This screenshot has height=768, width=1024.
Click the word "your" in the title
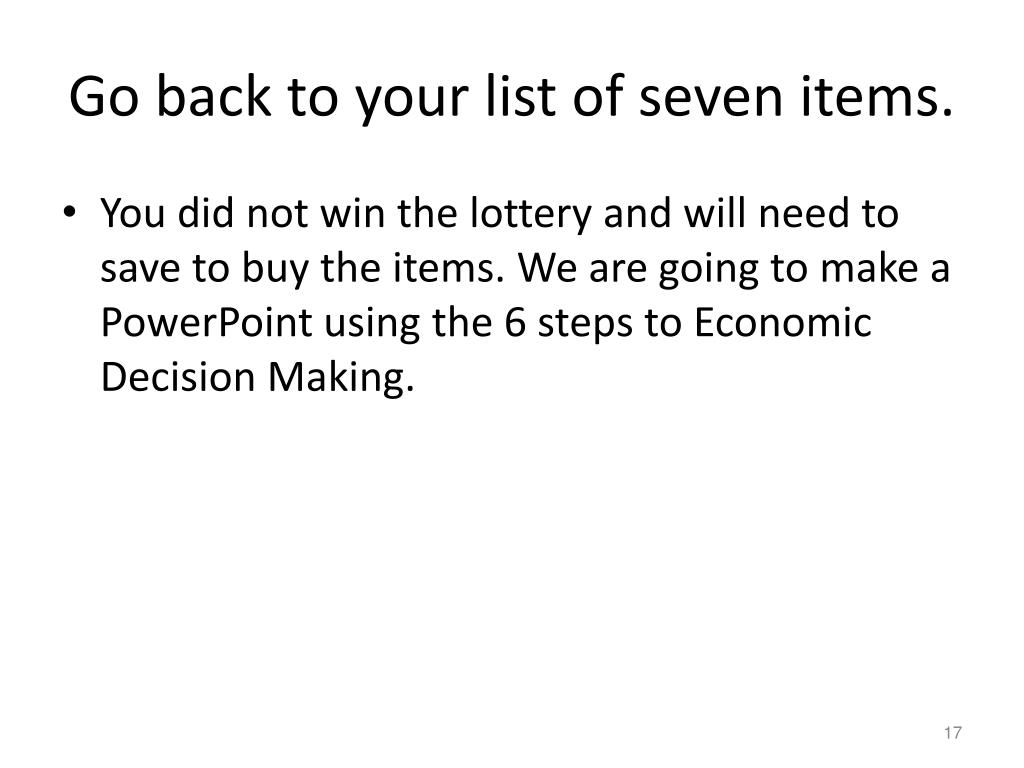click(x=411, y=102)
